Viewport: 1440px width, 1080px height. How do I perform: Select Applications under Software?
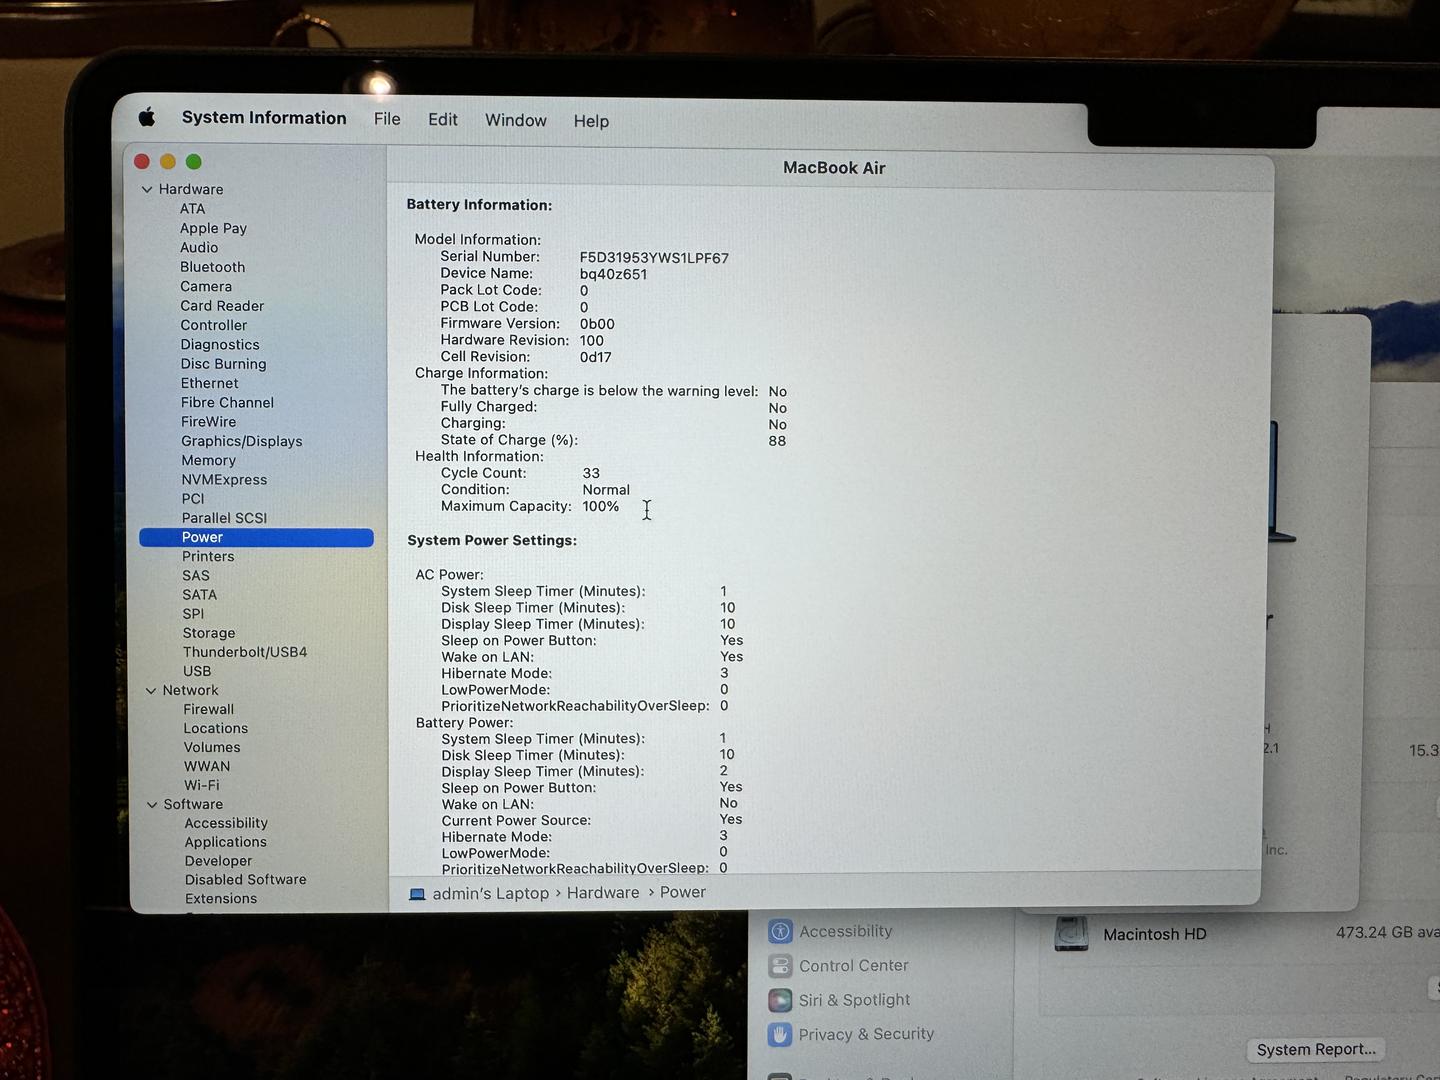pyautogui.click(x=225, y=842)
